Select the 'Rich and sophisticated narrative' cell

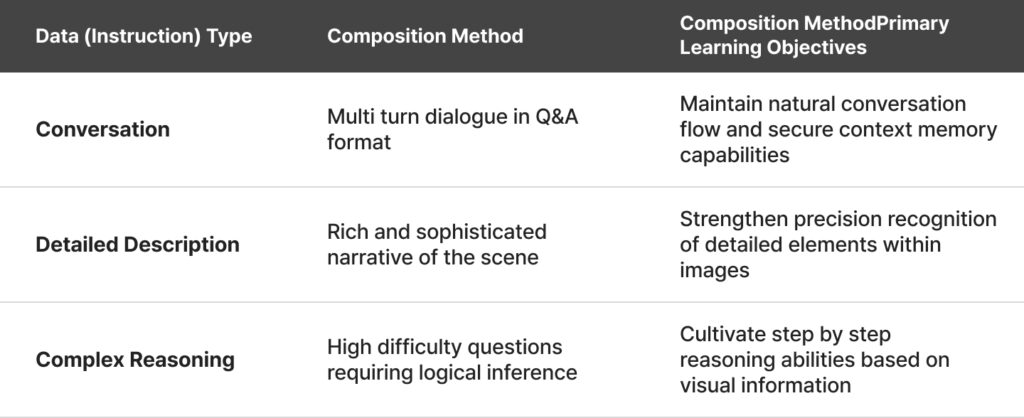click(x=437, y=244)
